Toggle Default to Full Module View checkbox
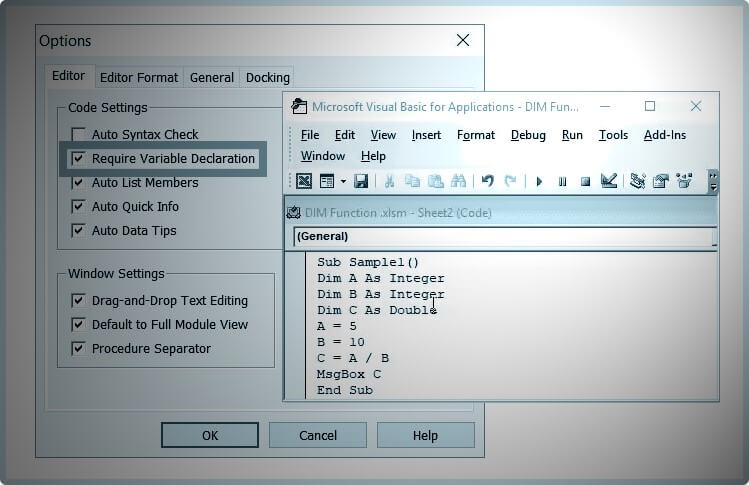This screenshot has width=749, height=485. click(78, 324)
